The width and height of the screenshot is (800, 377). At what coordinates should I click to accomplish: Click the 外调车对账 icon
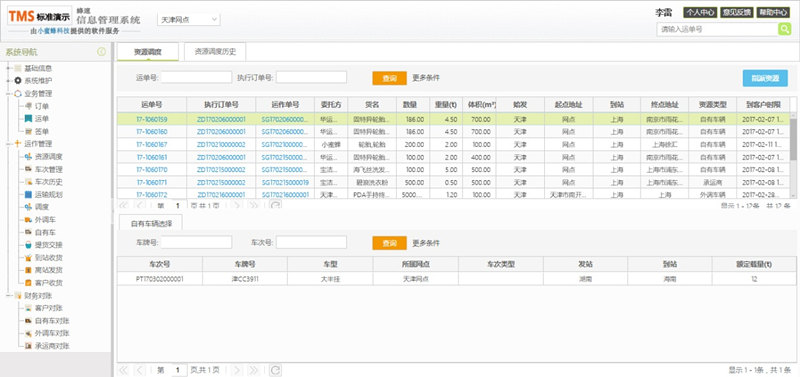point(29,333)
